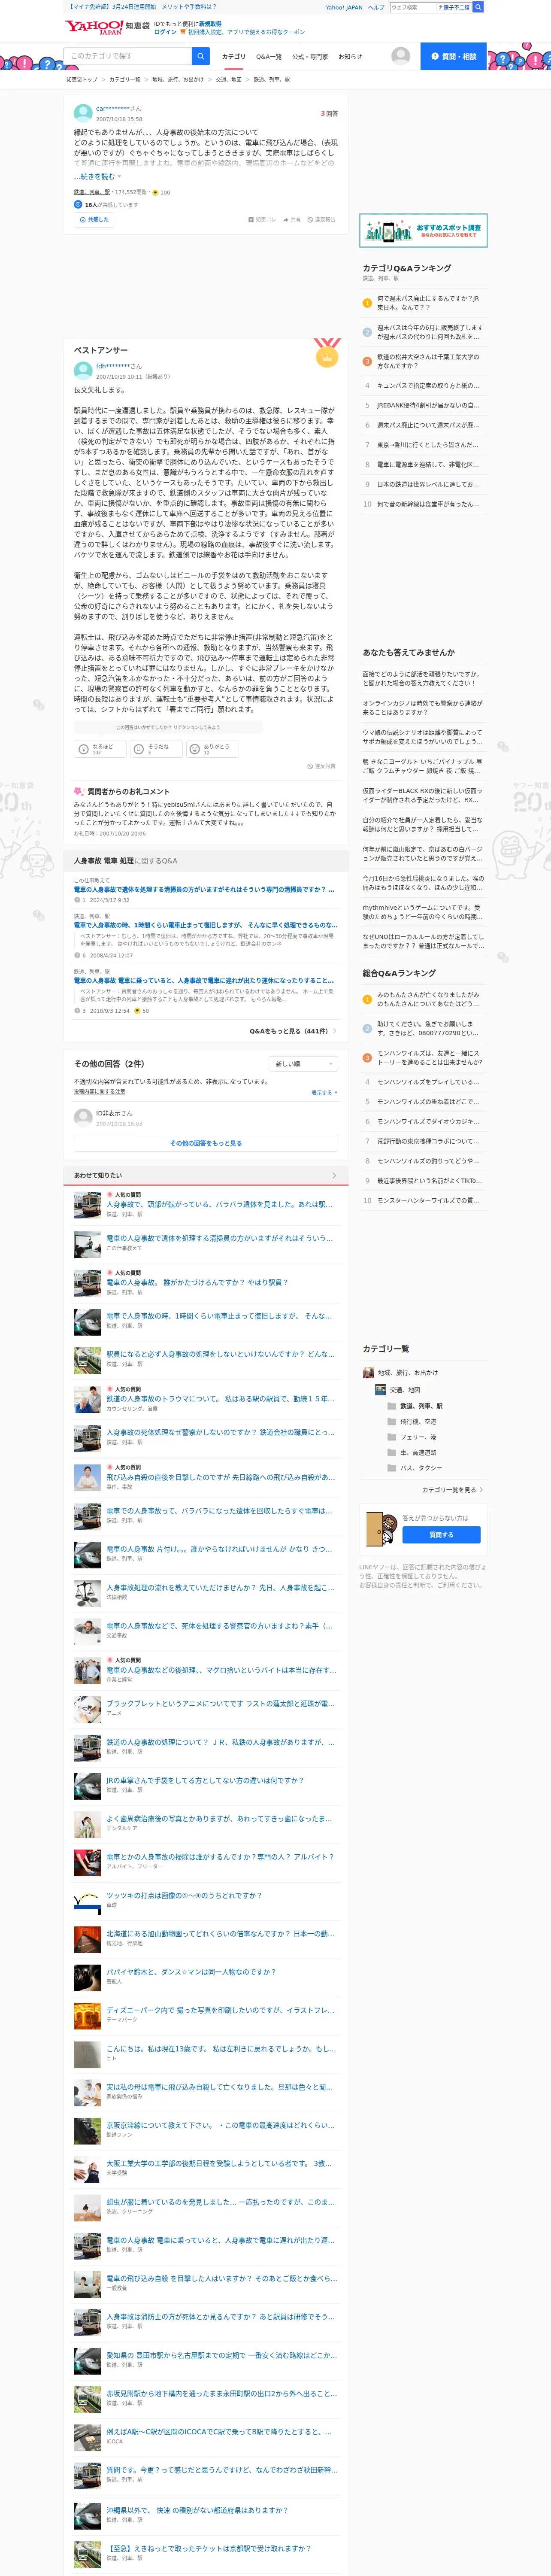The image size is (551, 2576).
Task: Click the 質問・相談 button
Action: pyautogui.click(x=453, y=56)
